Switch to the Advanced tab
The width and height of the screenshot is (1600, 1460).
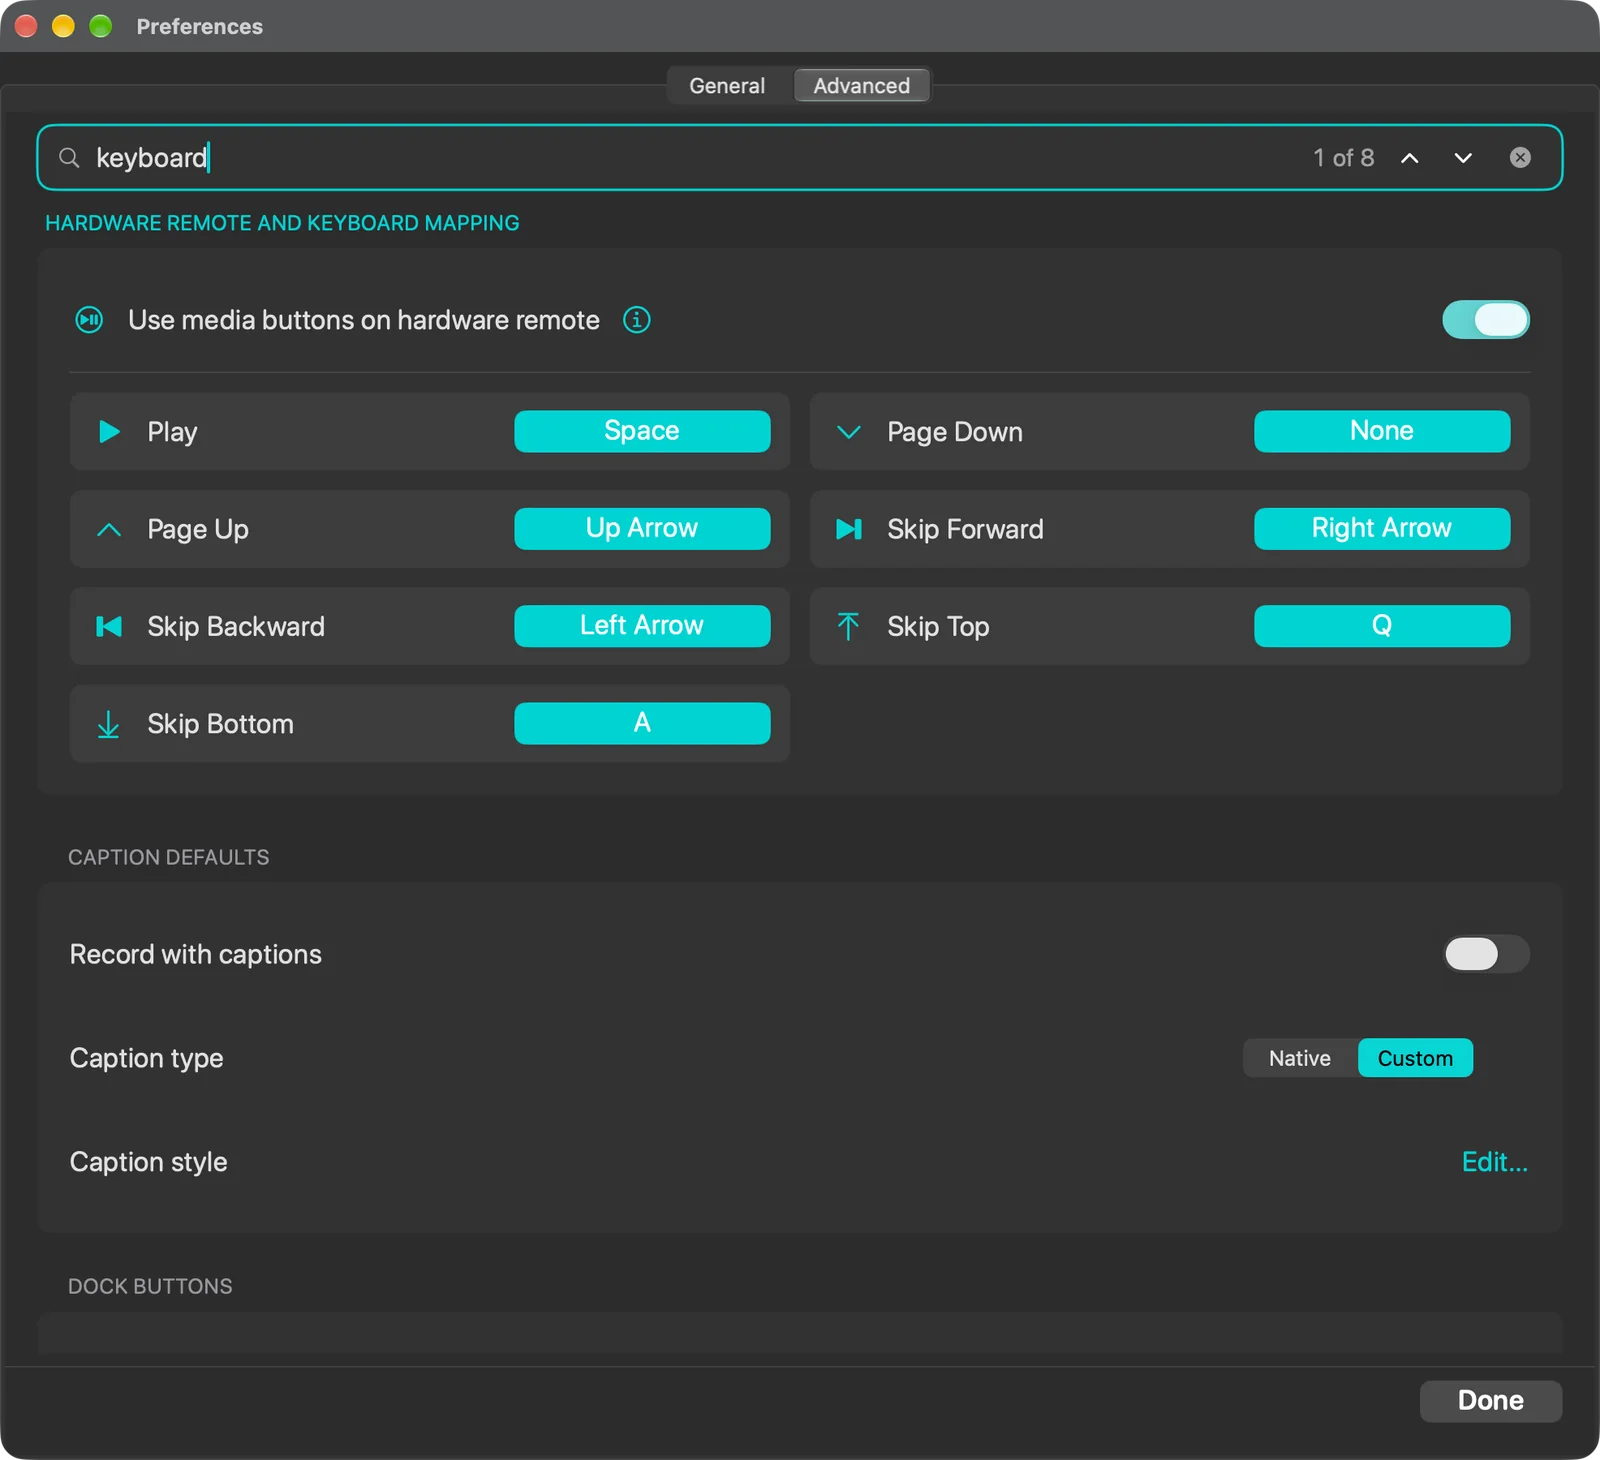862,86
